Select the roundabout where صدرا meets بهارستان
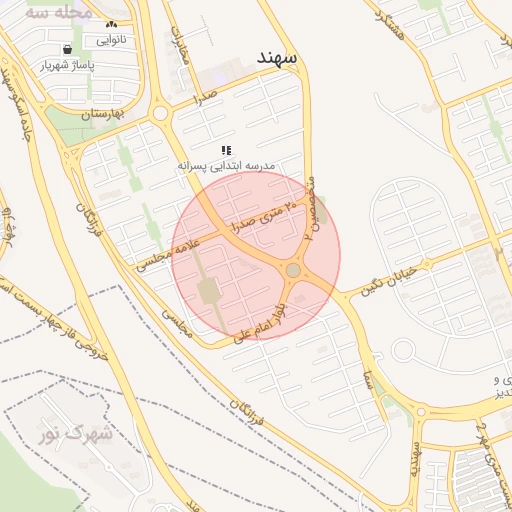 (160, 113)
